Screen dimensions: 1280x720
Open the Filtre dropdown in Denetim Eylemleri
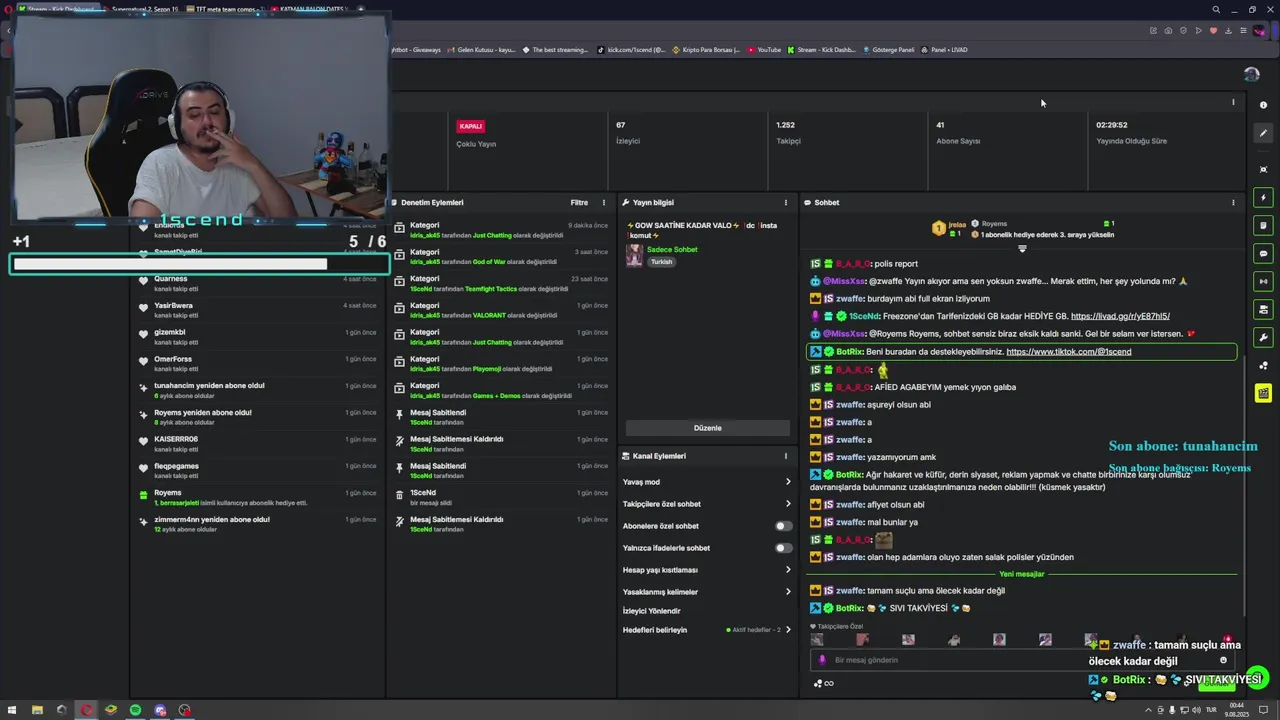pos(579,202)
